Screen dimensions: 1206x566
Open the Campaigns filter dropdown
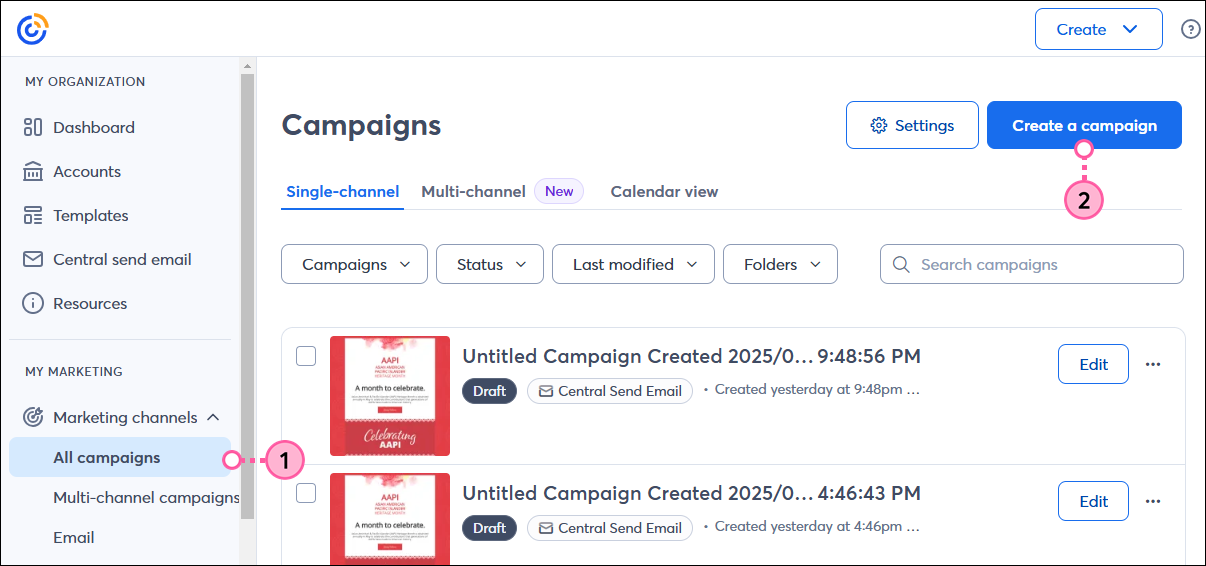coord(355,264)
